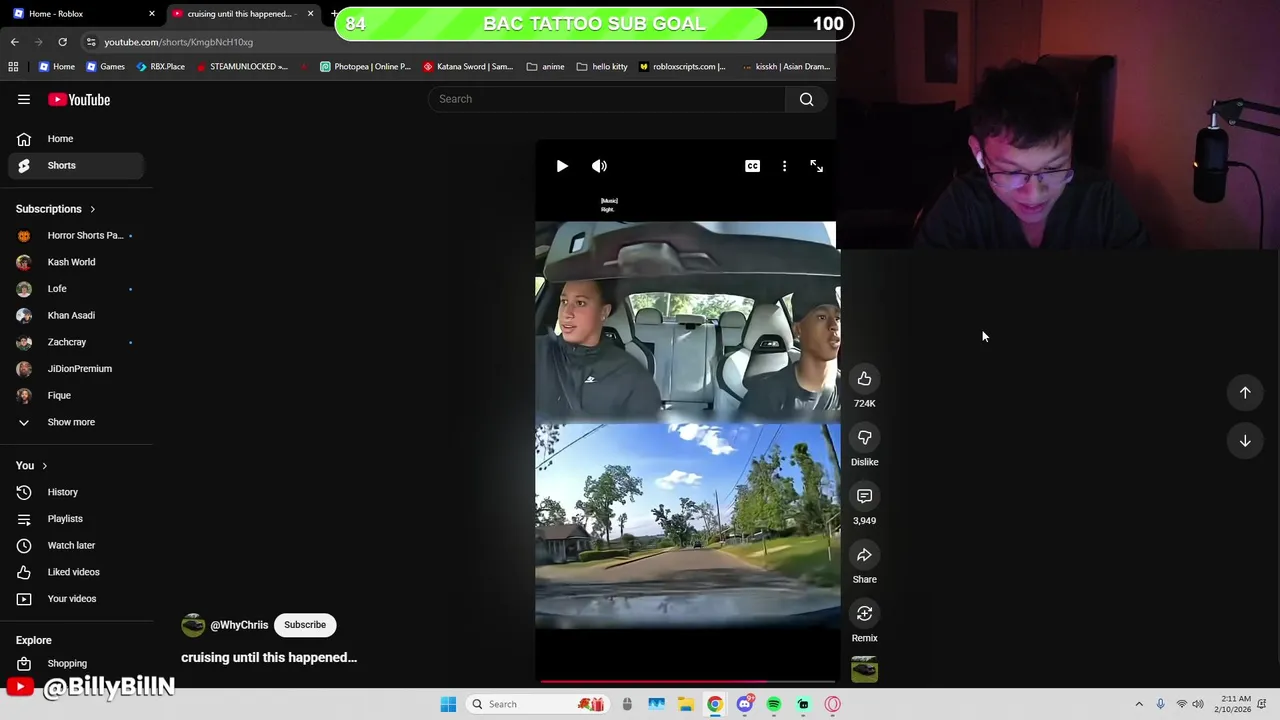Open the STEAMUNLOCKED bookmark
This screenshot has height=720, width=1280.
point(241,67)
